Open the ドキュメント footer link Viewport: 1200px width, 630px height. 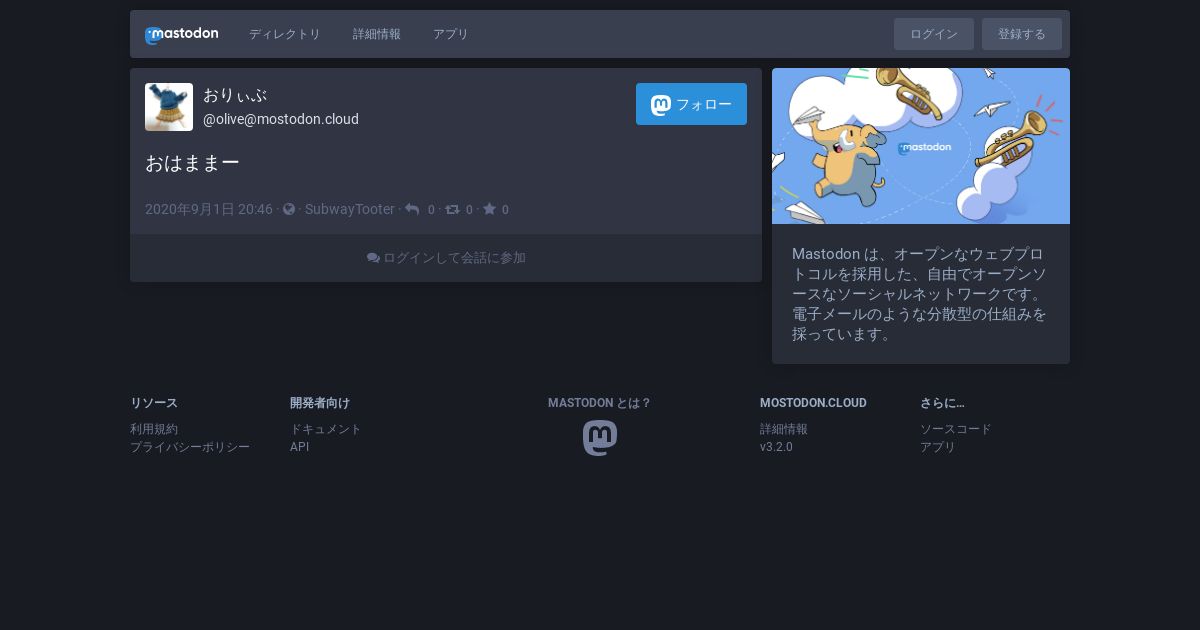(x=326, y=429)
